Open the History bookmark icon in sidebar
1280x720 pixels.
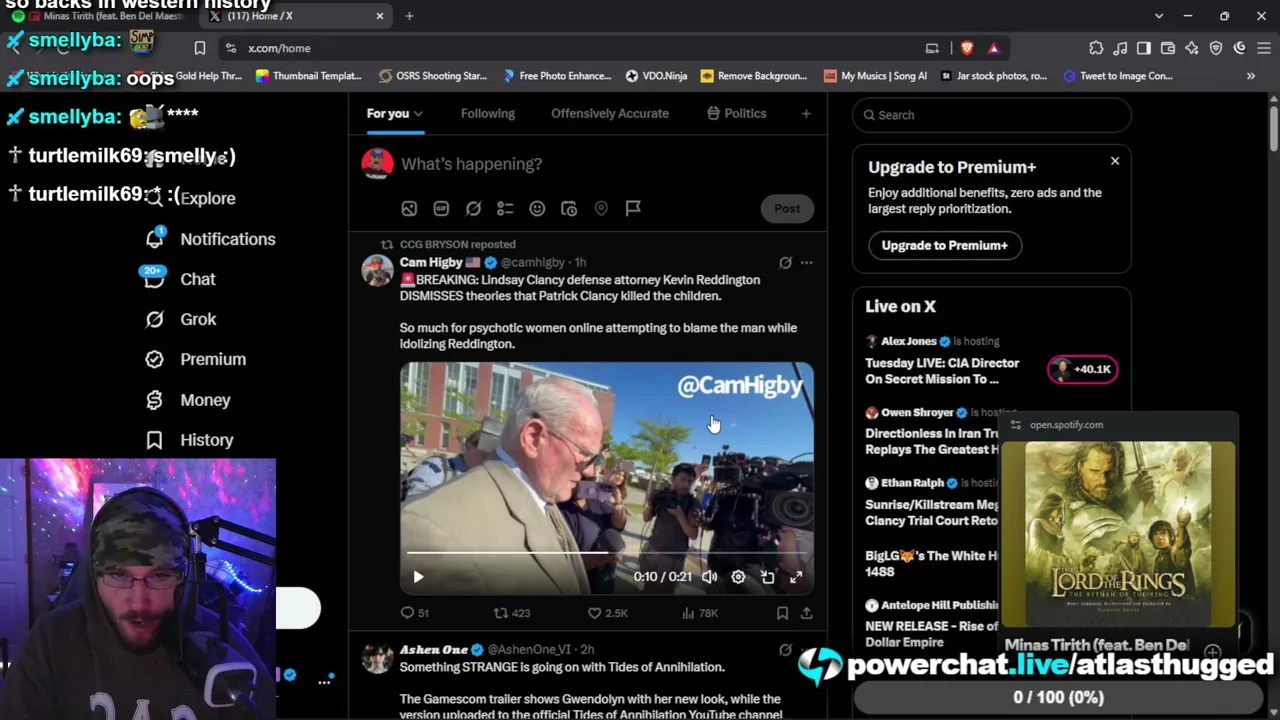point(154,440)
